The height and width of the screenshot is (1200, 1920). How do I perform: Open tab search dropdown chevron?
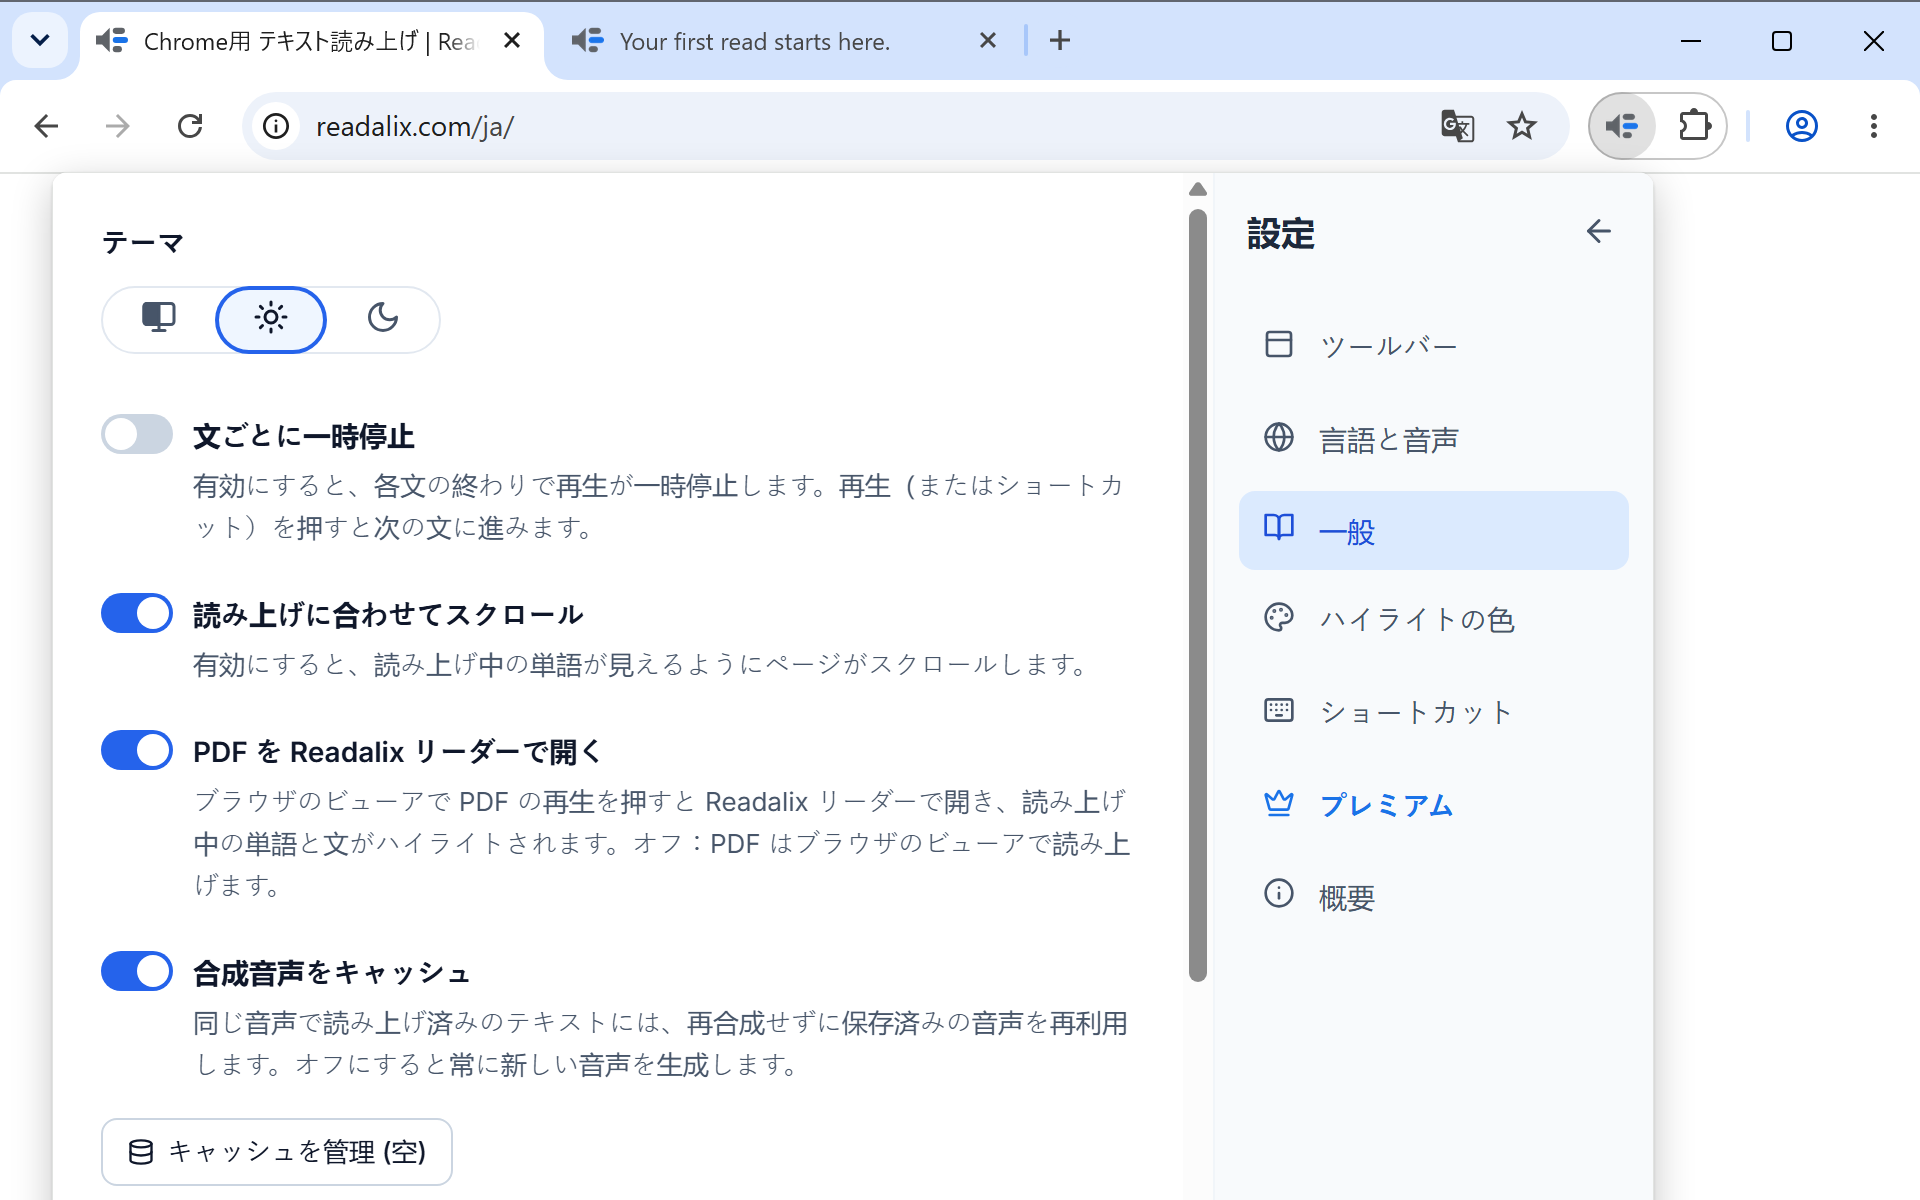point(40,41)
